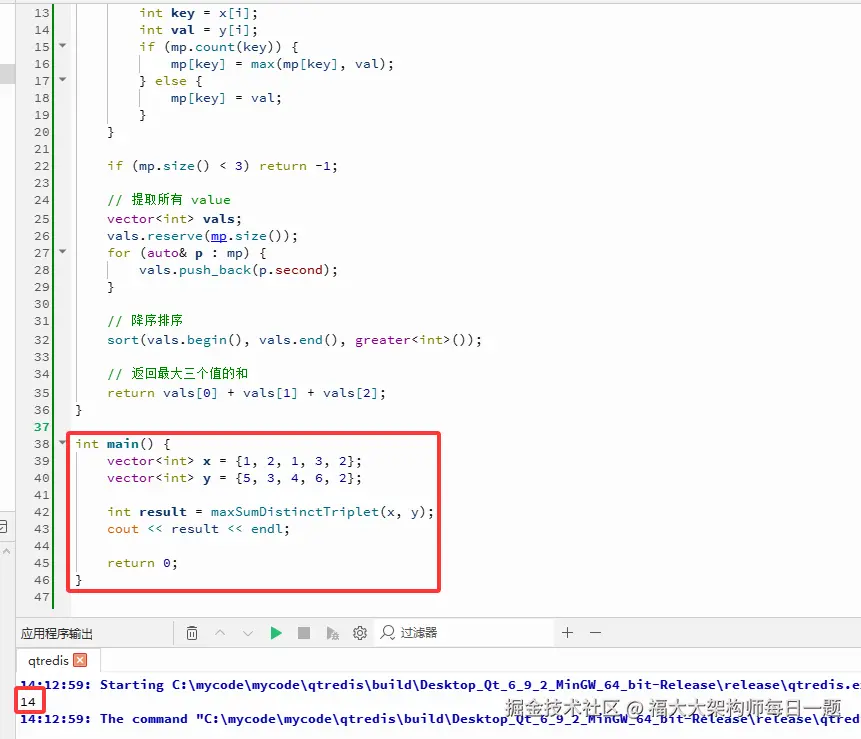The height and width of the screenshot is (739, 861).
Task: Click vector x initializer on line 39
Action: [x=234, y=461]
